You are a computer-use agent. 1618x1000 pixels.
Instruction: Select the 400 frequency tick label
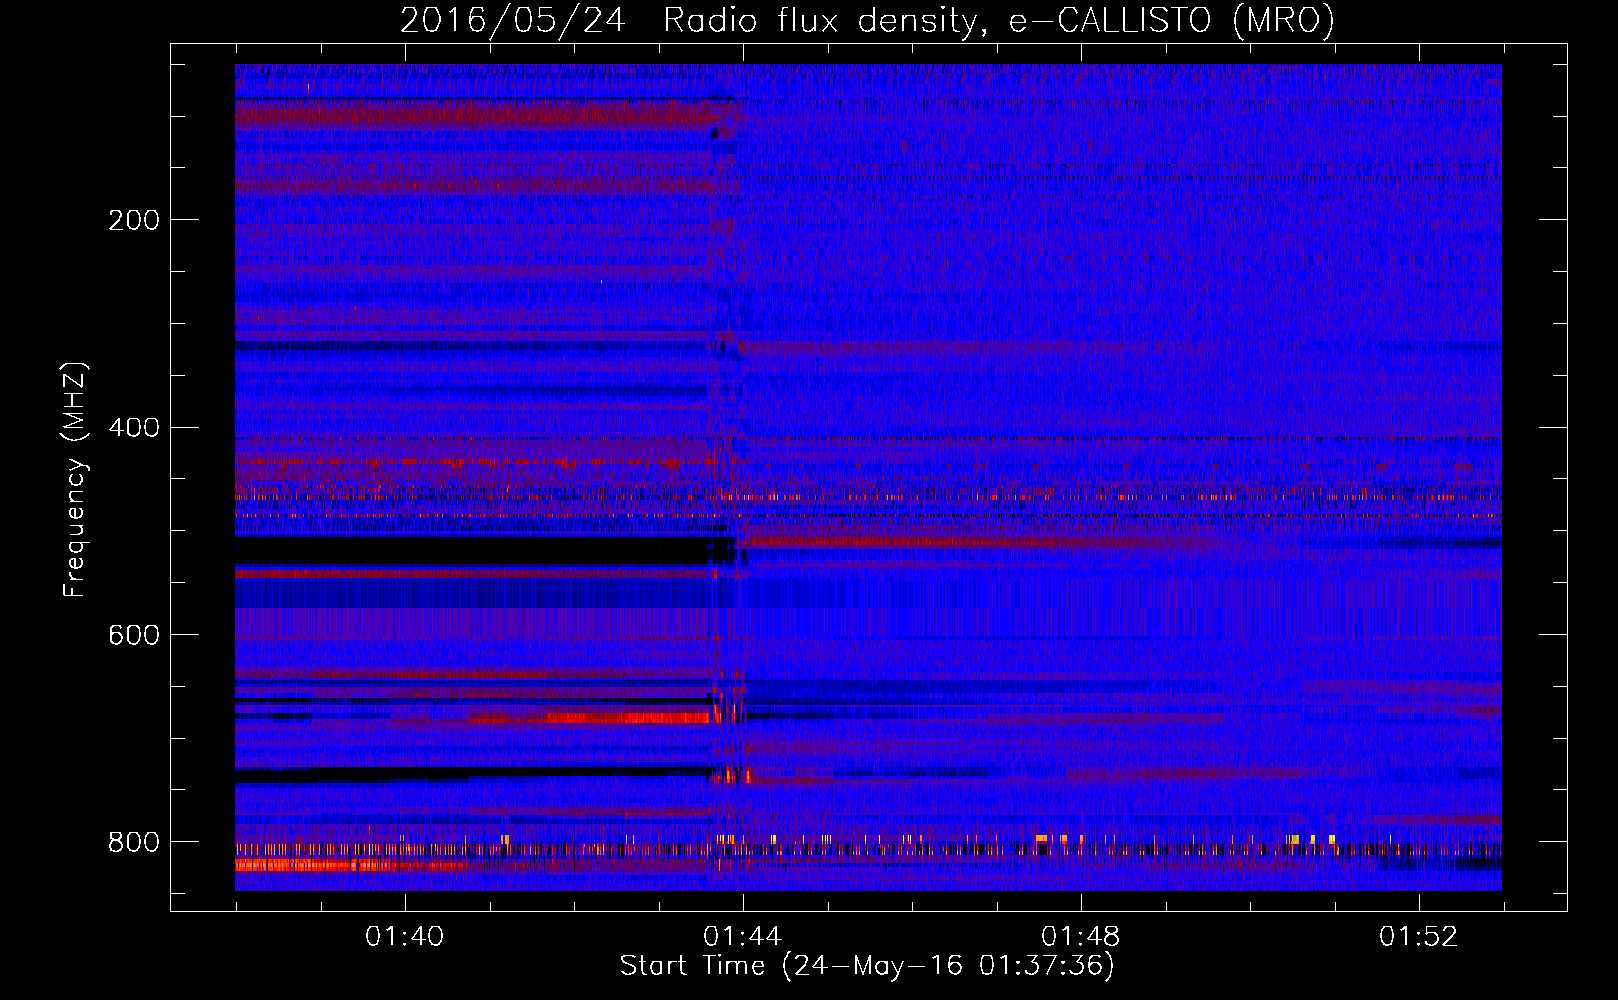pos(134,428)
